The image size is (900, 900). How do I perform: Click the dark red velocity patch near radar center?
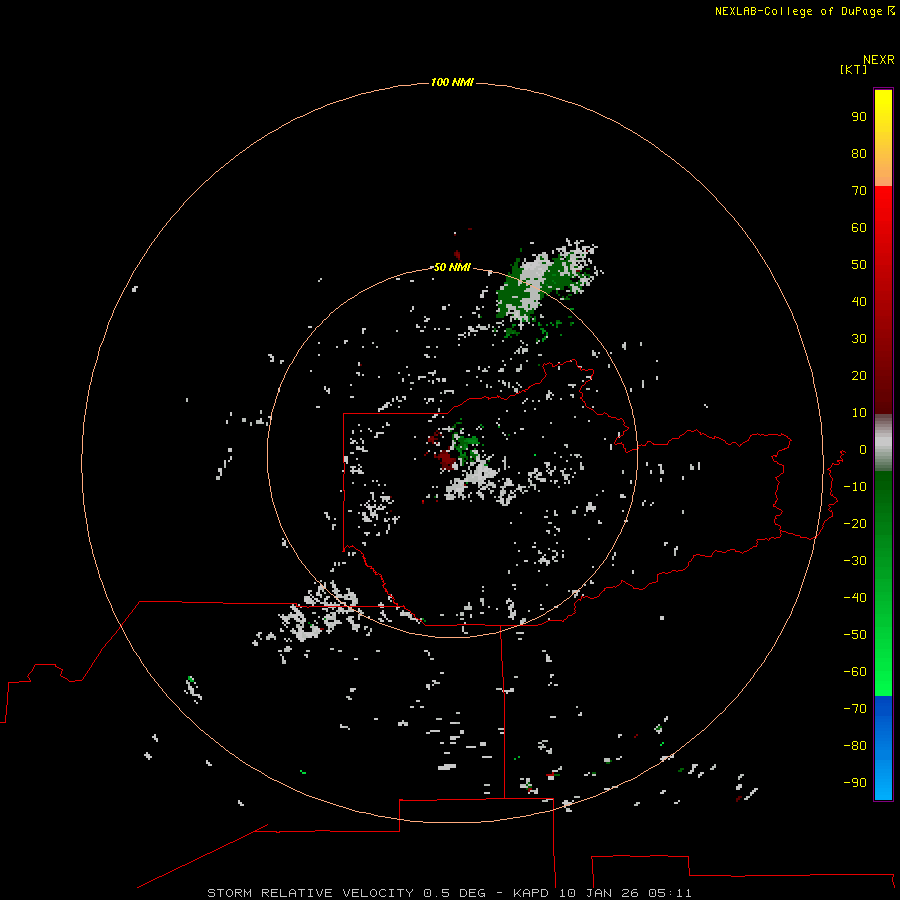pos(446,459)
